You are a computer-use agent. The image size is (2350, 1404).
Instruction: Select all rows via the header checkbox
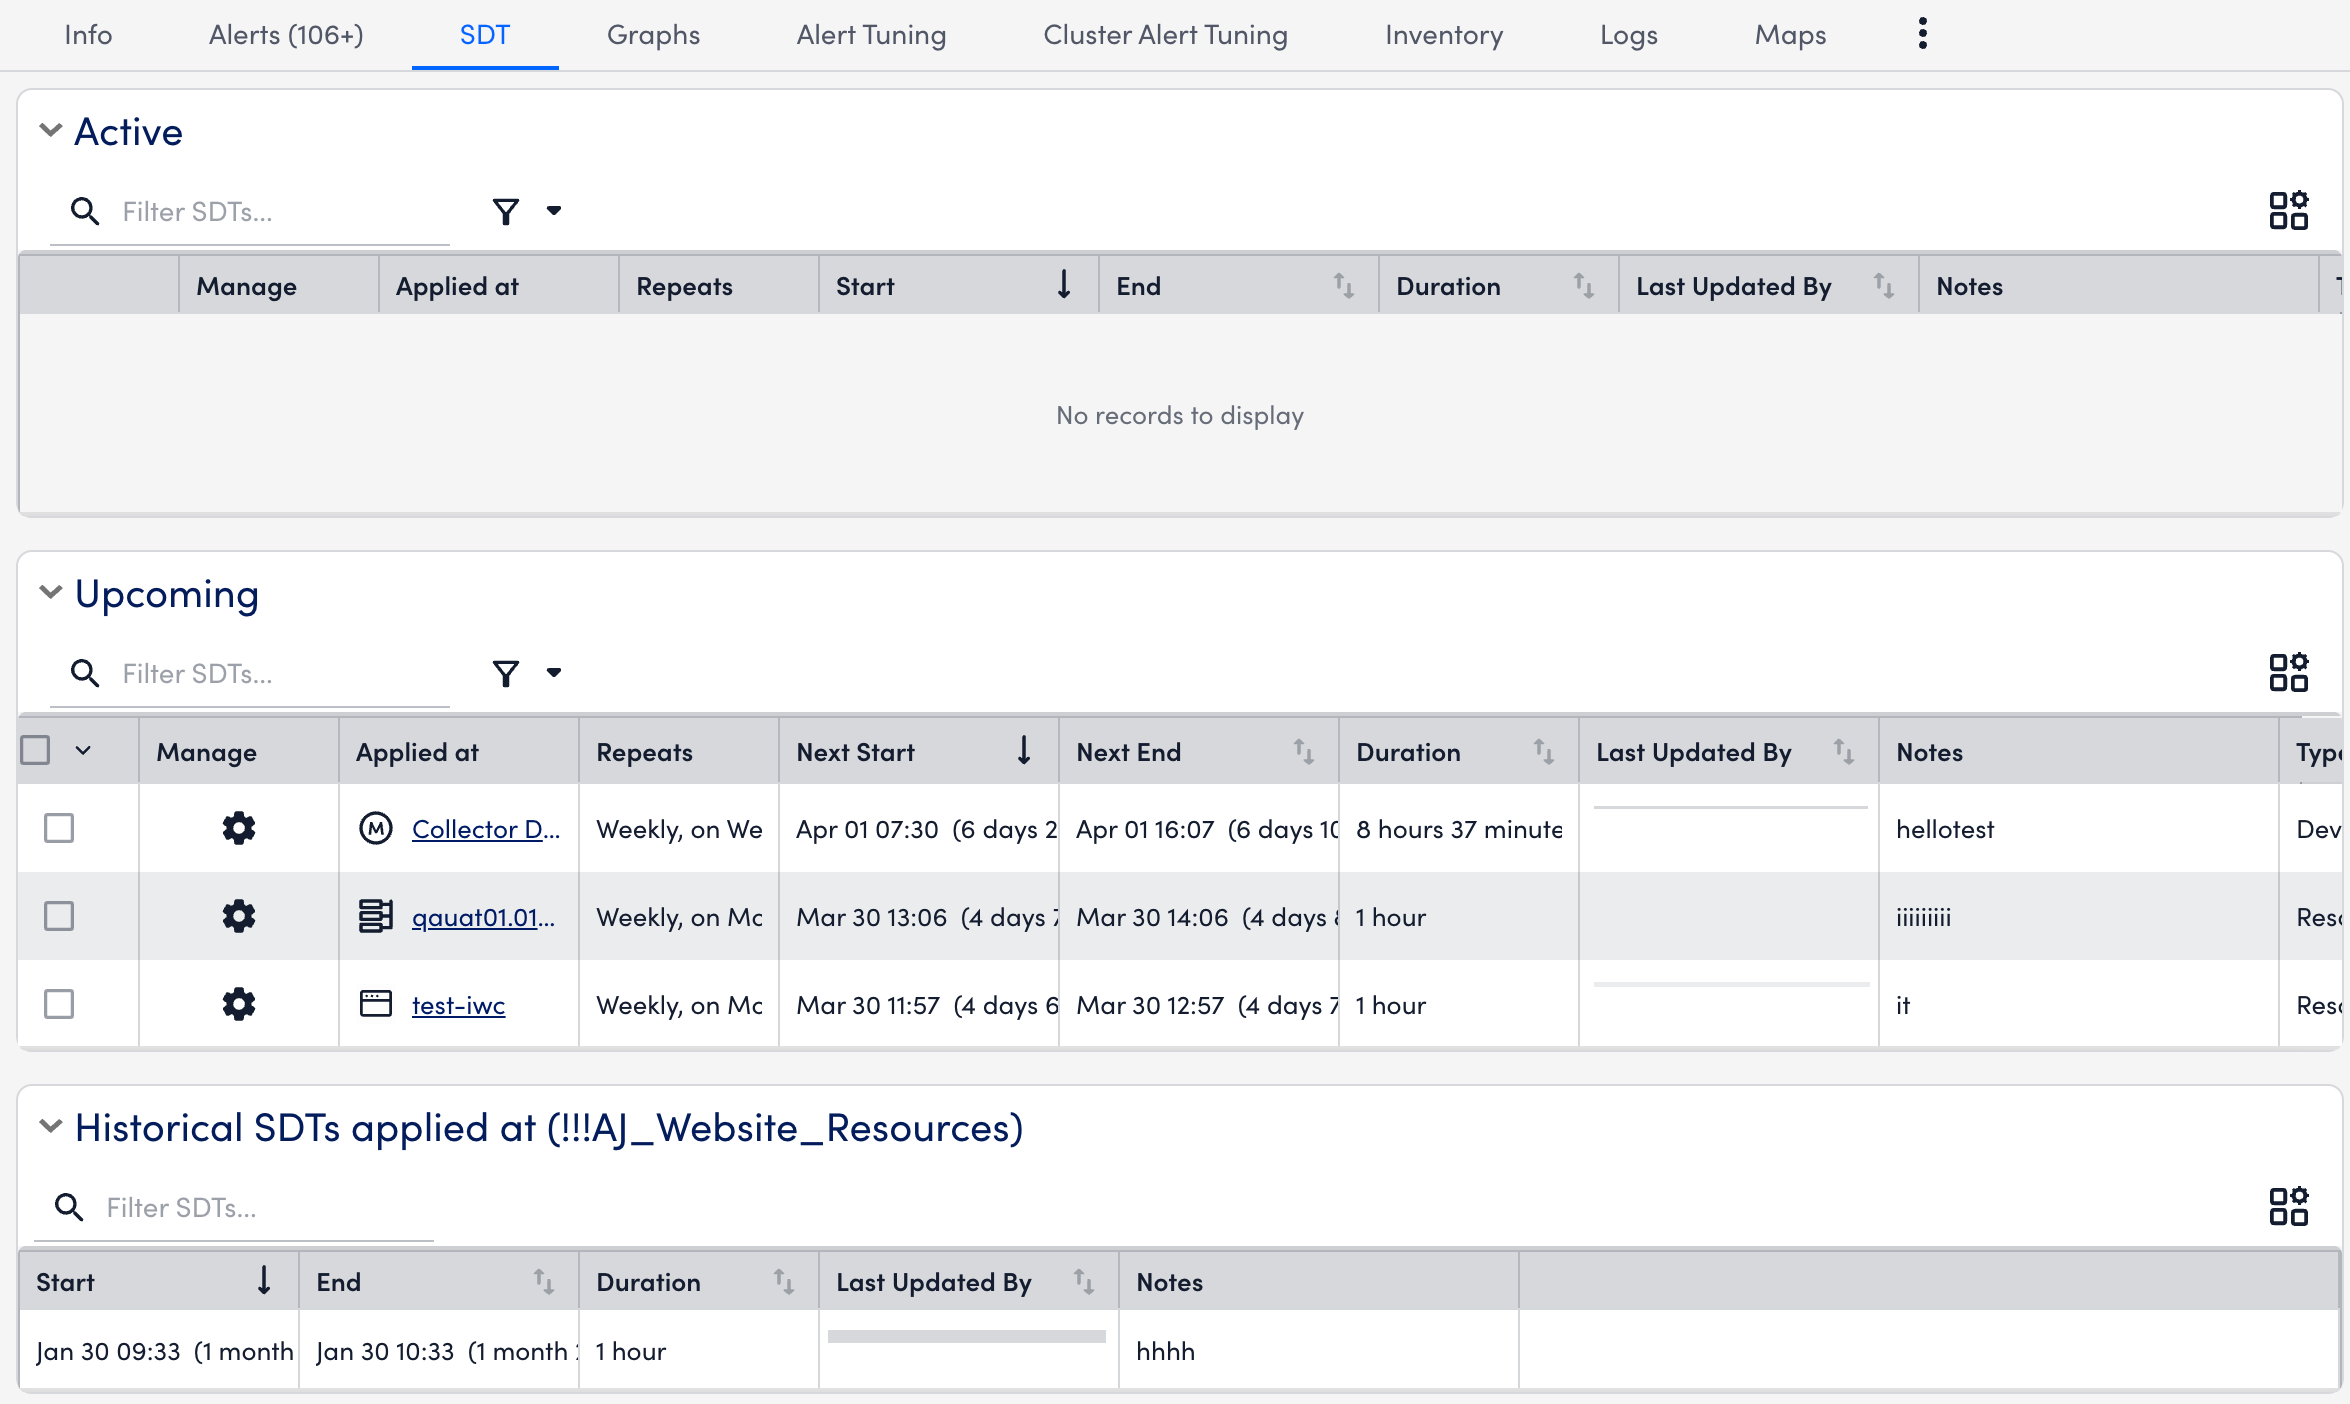(x=37, y=748)
